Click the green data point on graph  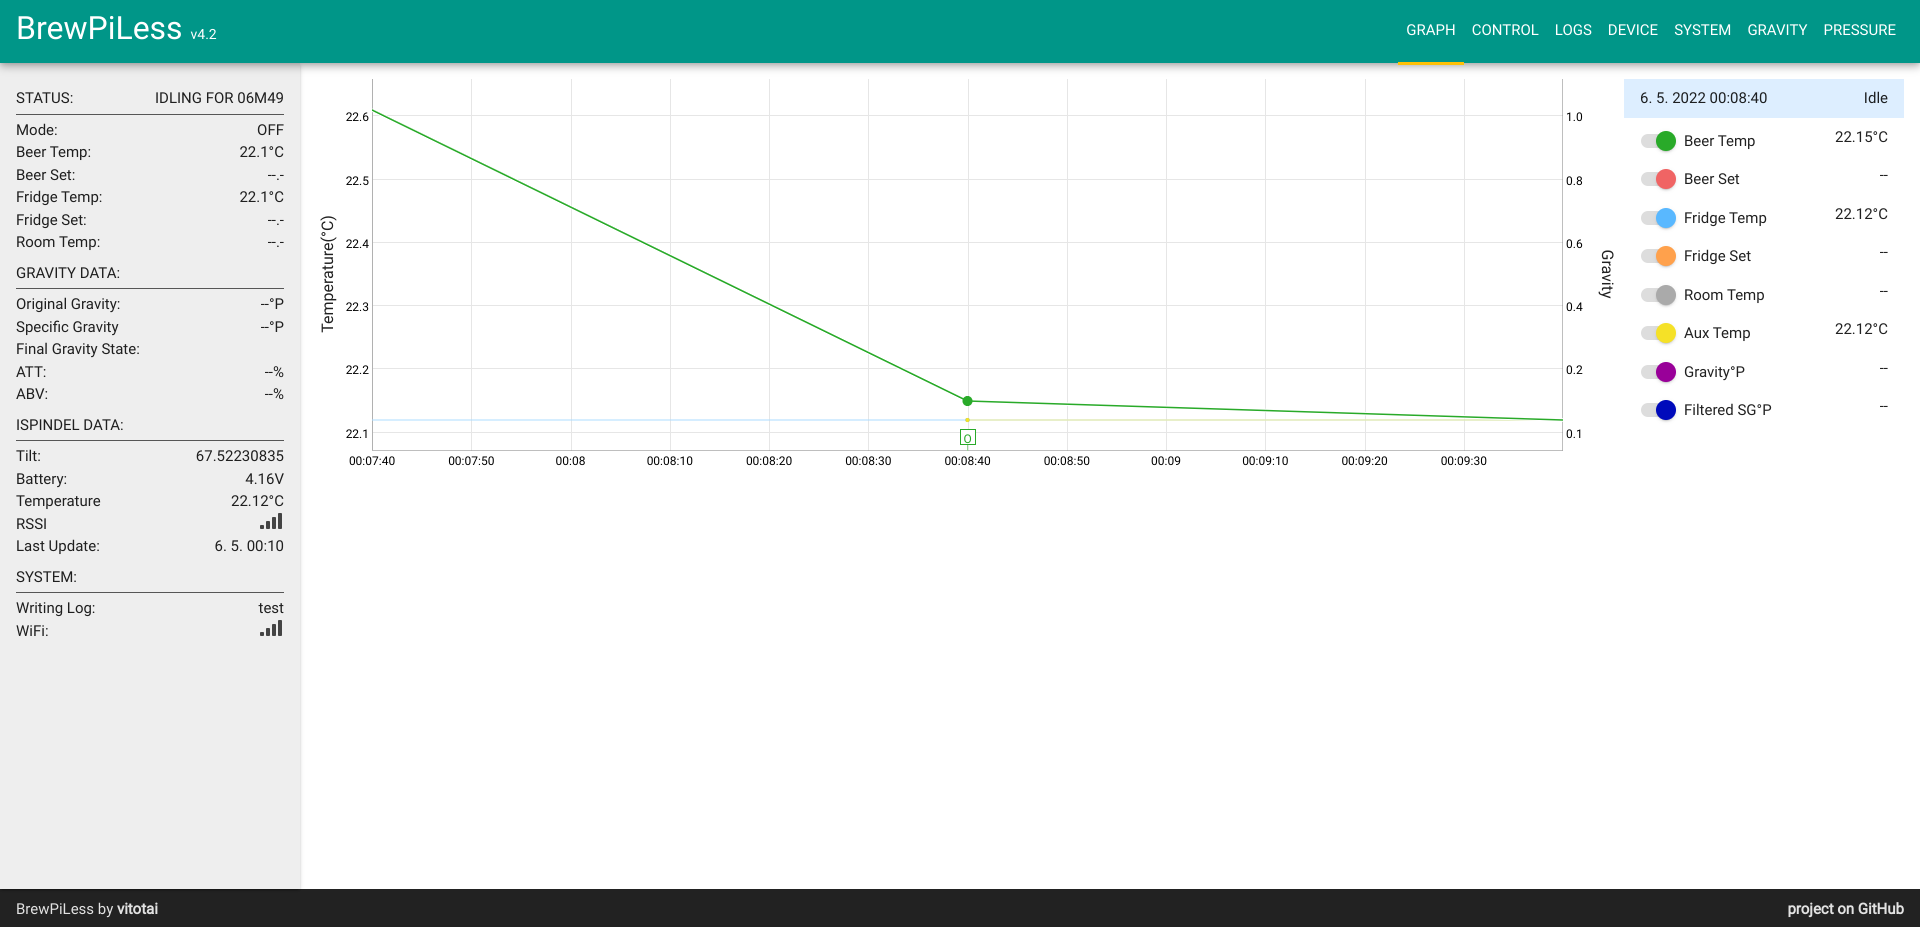click(967, 401)
